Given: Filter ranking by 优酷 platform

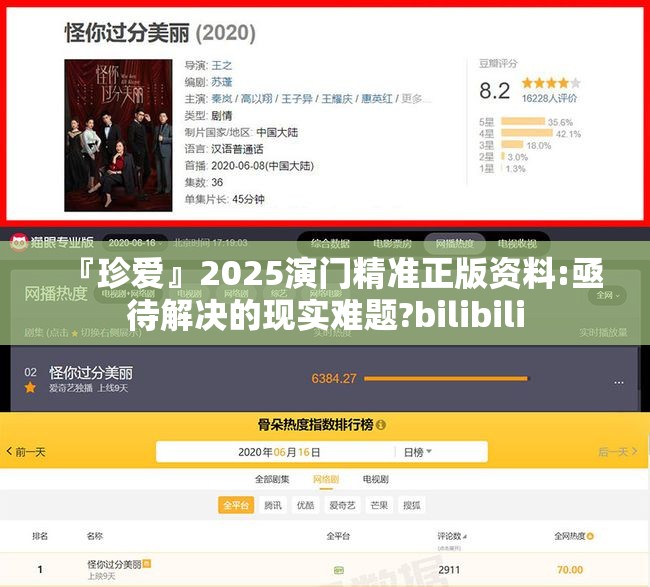Looking at the screenshot, I should (x=306, y=505).
